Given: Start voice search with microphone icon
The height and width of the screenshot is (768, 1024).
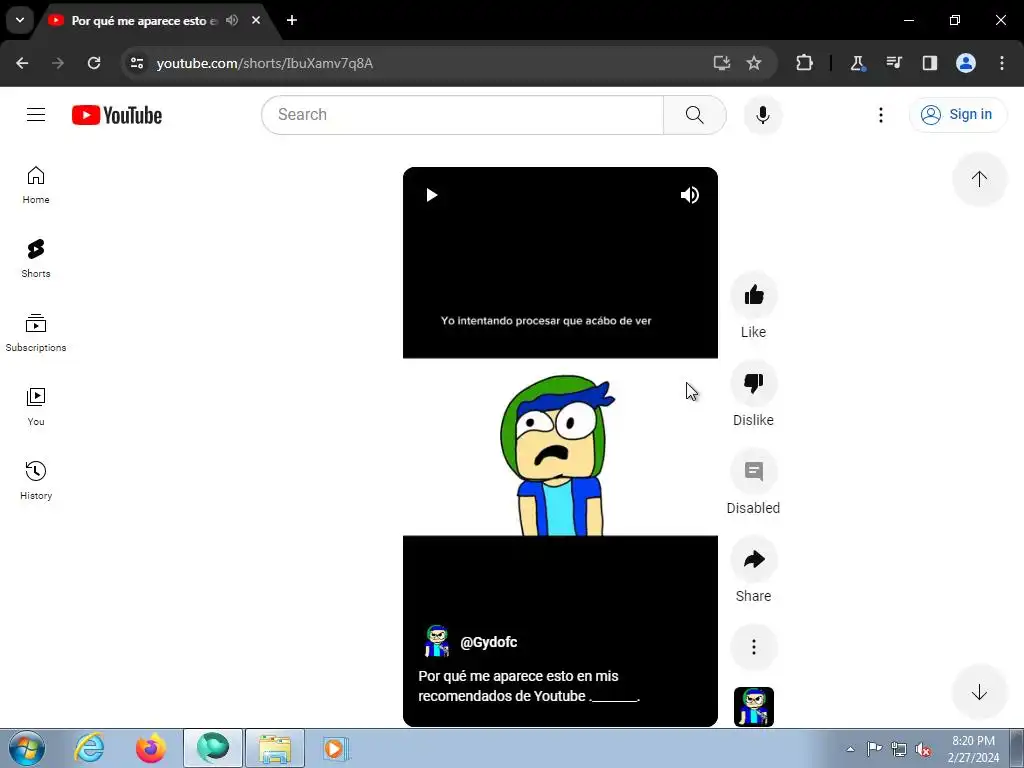Looking at the screenshot, I should pyautogui.click(x=762, y=115).
